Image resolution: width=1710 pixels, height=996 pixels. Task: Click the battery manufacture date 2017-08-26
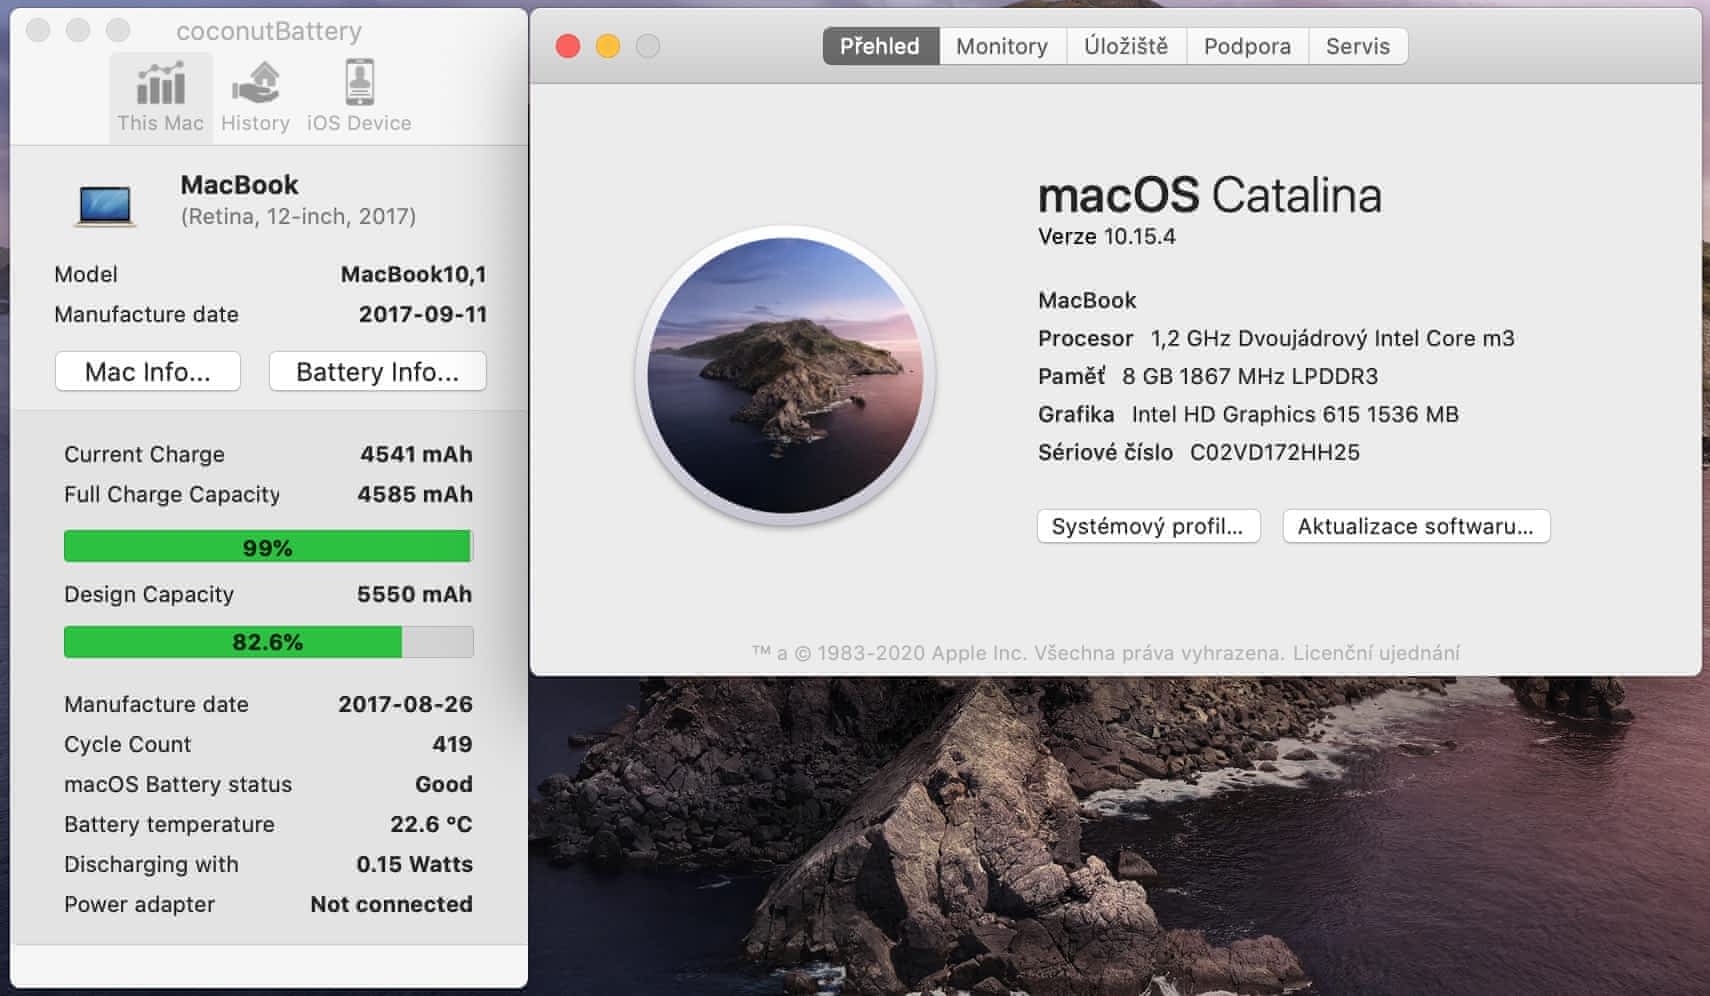tap(405, 704)
